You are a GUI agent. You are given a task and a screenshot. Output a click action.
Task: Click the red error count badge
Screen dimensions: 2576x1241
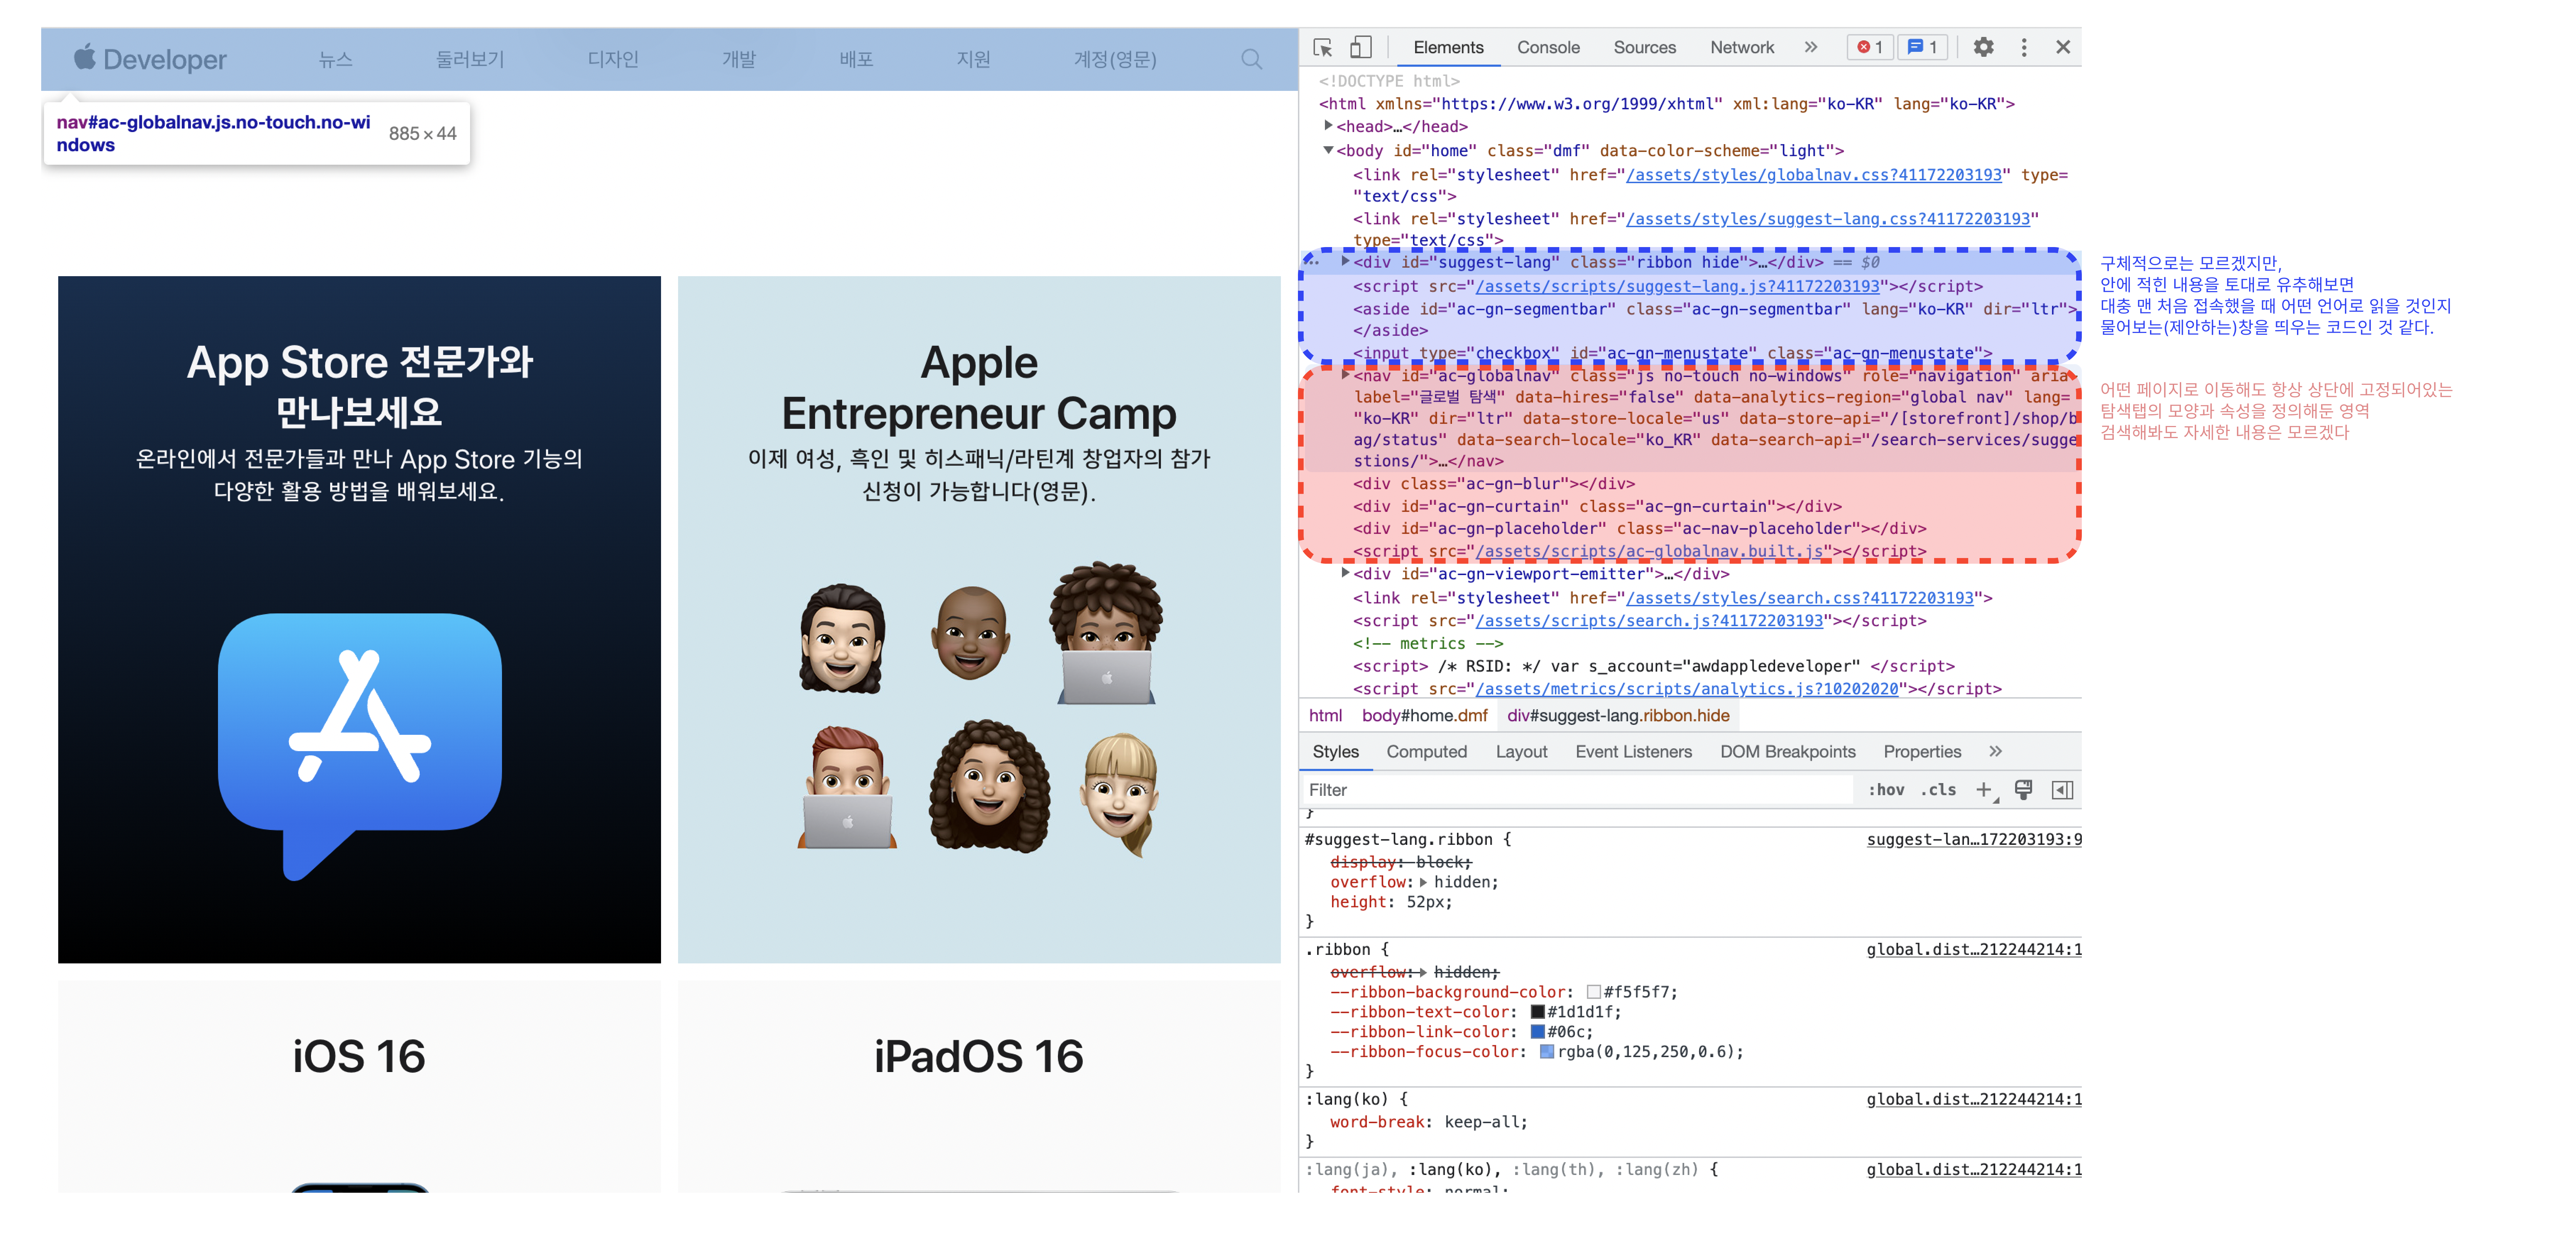point(1870,47)
